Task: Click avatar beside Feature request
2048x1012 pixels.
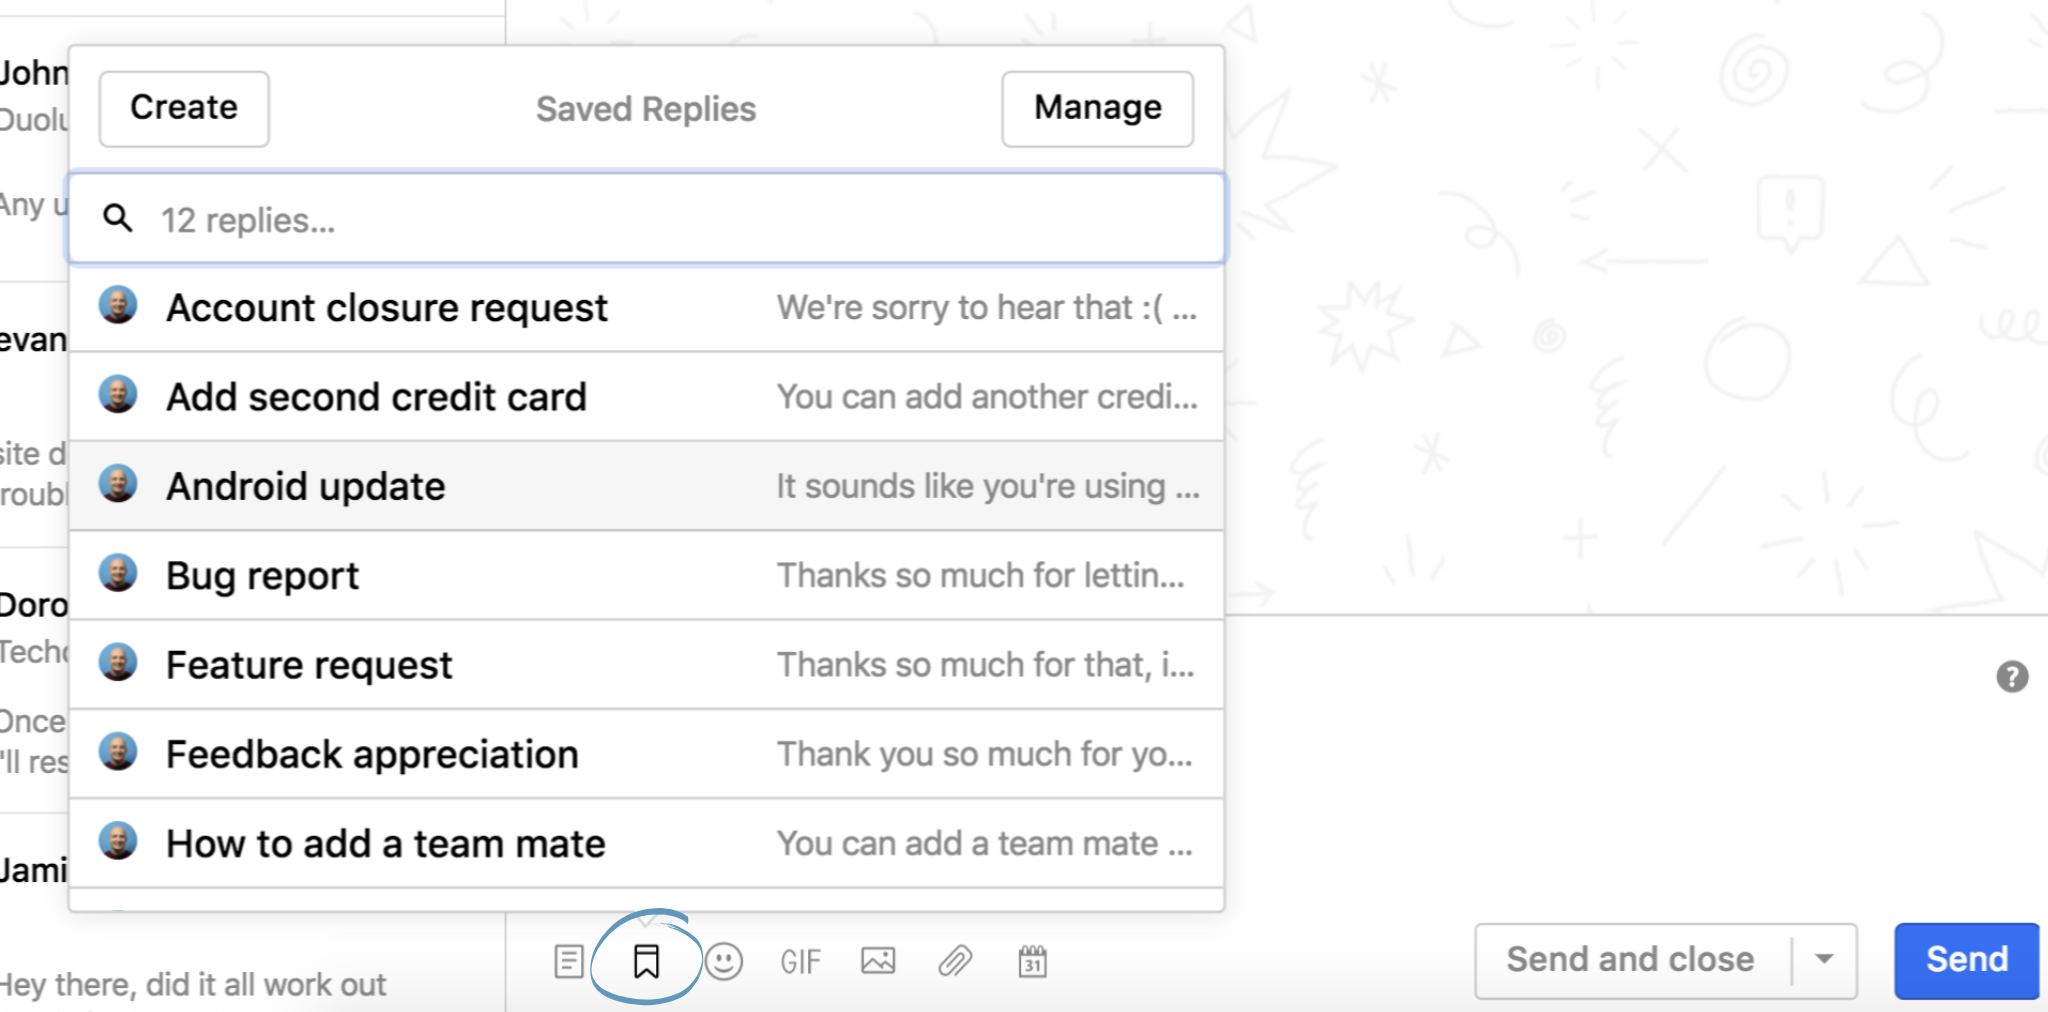Action: (x=118, y=662)
